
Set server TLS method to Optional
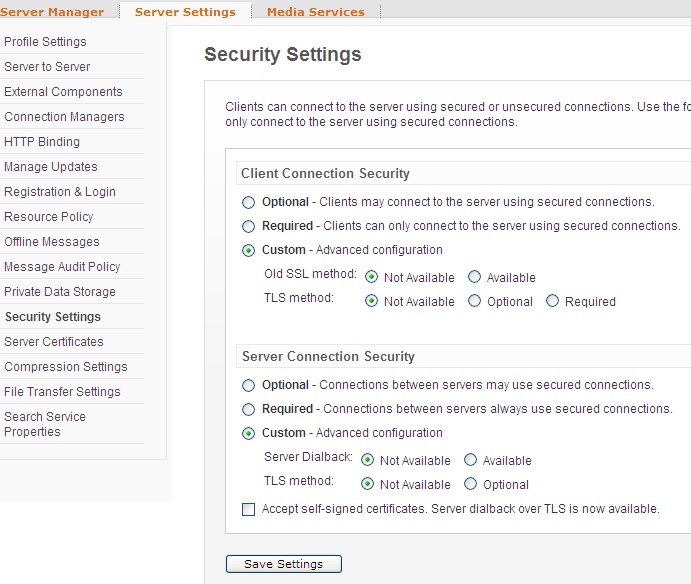tap(470, 484)
